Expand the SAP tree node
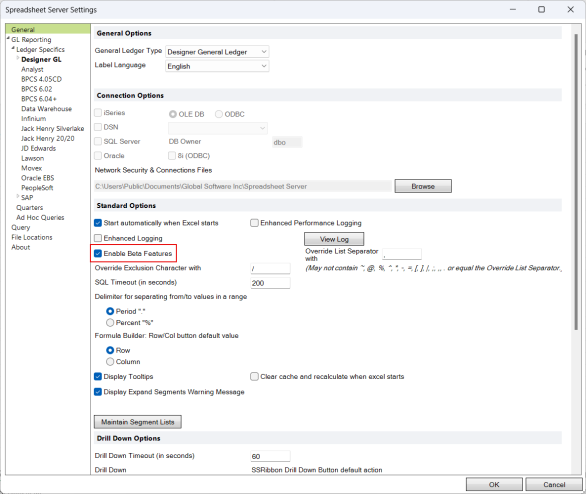The image size is (586, 494). point(18,197)
